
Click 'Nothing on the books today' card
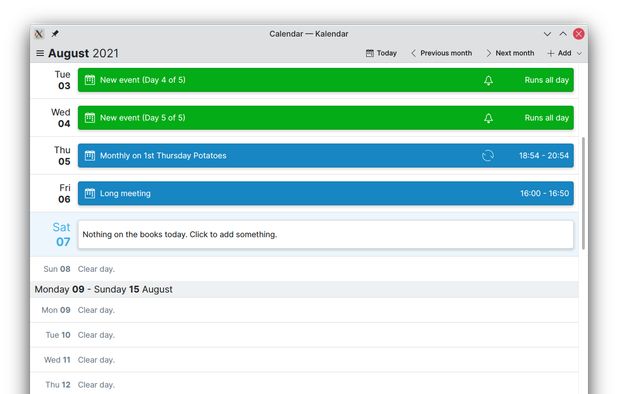pos(326,234)
